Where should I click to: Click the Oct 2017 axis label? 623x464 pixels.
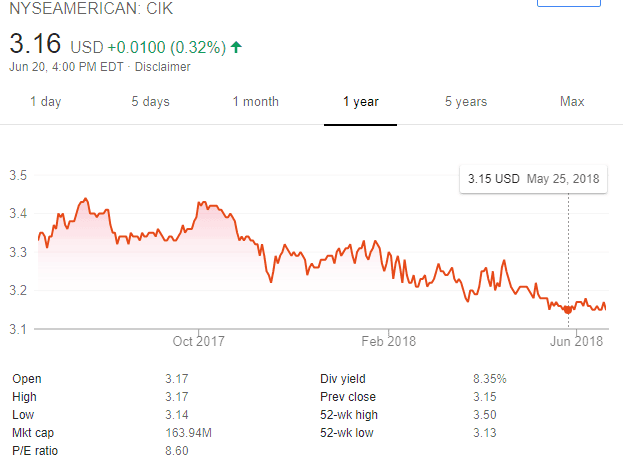pos(198,341)
